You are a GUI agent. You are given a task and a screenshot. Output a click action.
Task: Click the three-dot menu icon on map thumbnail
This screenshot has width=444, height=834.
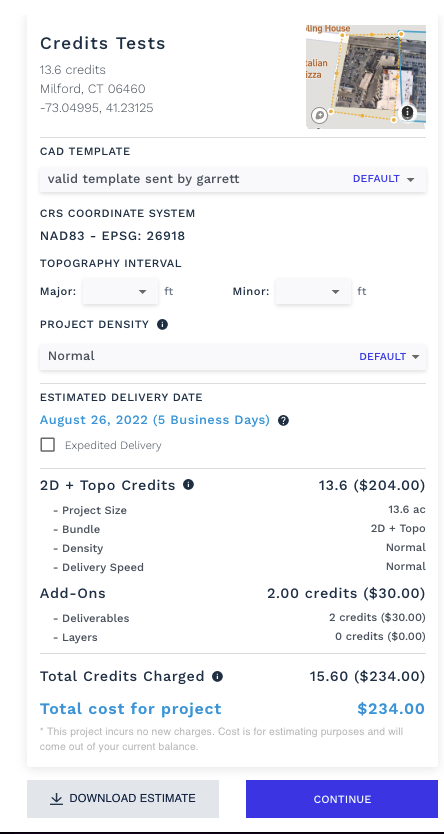coord(407,112)
